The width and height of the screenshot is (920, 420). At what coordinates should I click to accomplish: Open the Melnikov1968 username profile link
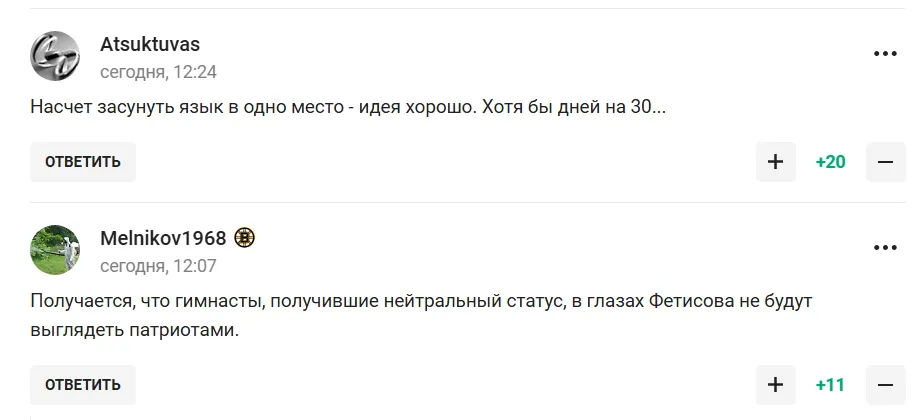point(163,238)
